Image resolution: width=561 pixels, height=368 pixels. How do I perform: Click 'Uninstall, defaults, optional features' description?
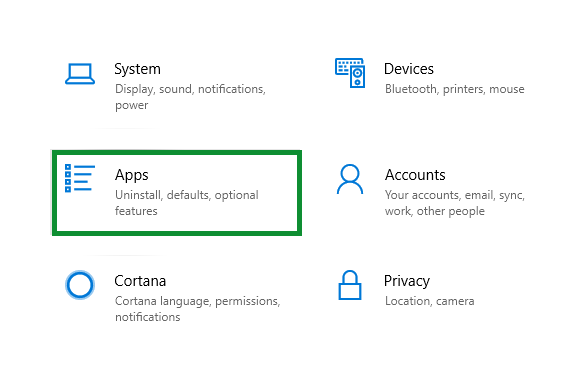187,203
